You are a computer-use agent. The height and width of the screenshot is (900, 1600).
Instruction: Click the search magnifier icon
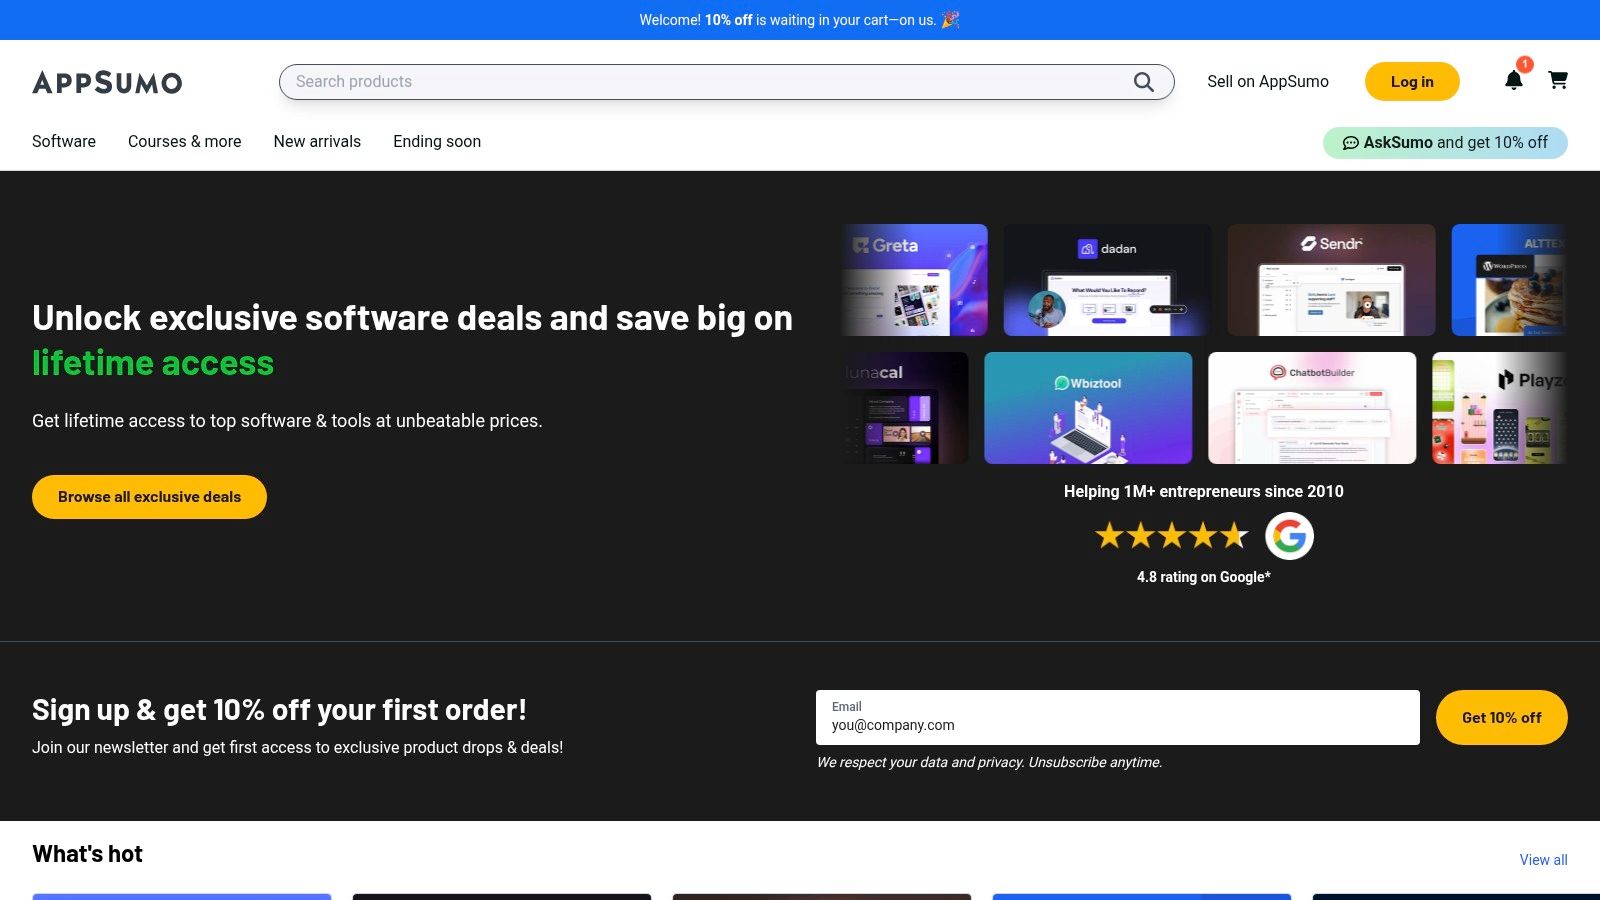[x=1143, y=82]
